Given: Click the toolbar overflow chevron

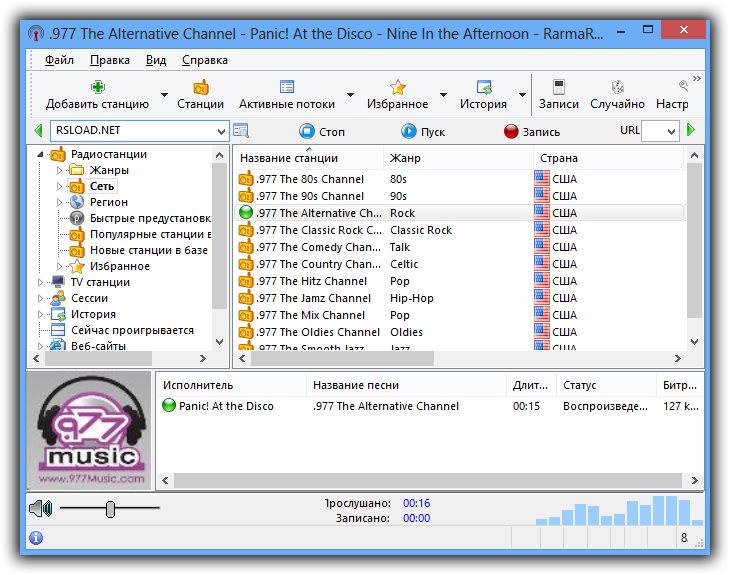Looking at the screenshot, I should coord(696,78).
